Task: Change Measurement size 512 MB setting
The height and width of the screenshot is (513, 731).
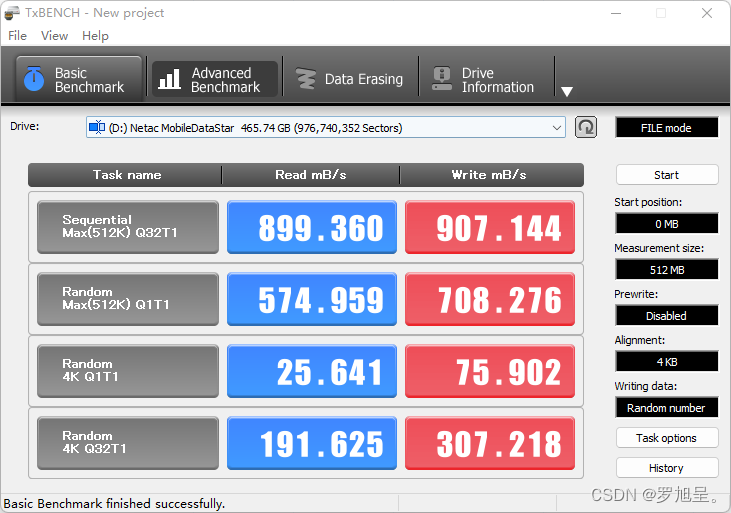Action: tap(667, 270)
